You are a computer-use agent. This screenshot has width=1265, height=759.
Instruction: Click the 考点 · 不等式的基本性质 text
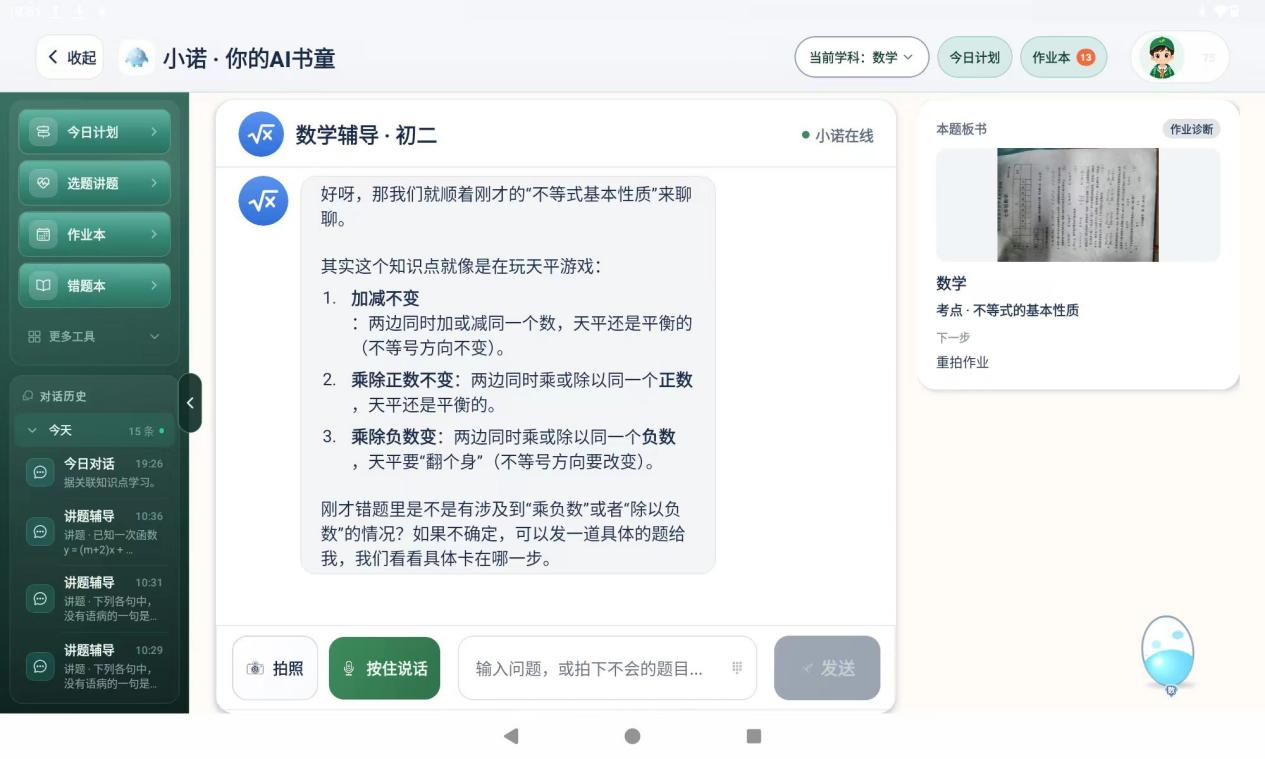click(1007, 310)
